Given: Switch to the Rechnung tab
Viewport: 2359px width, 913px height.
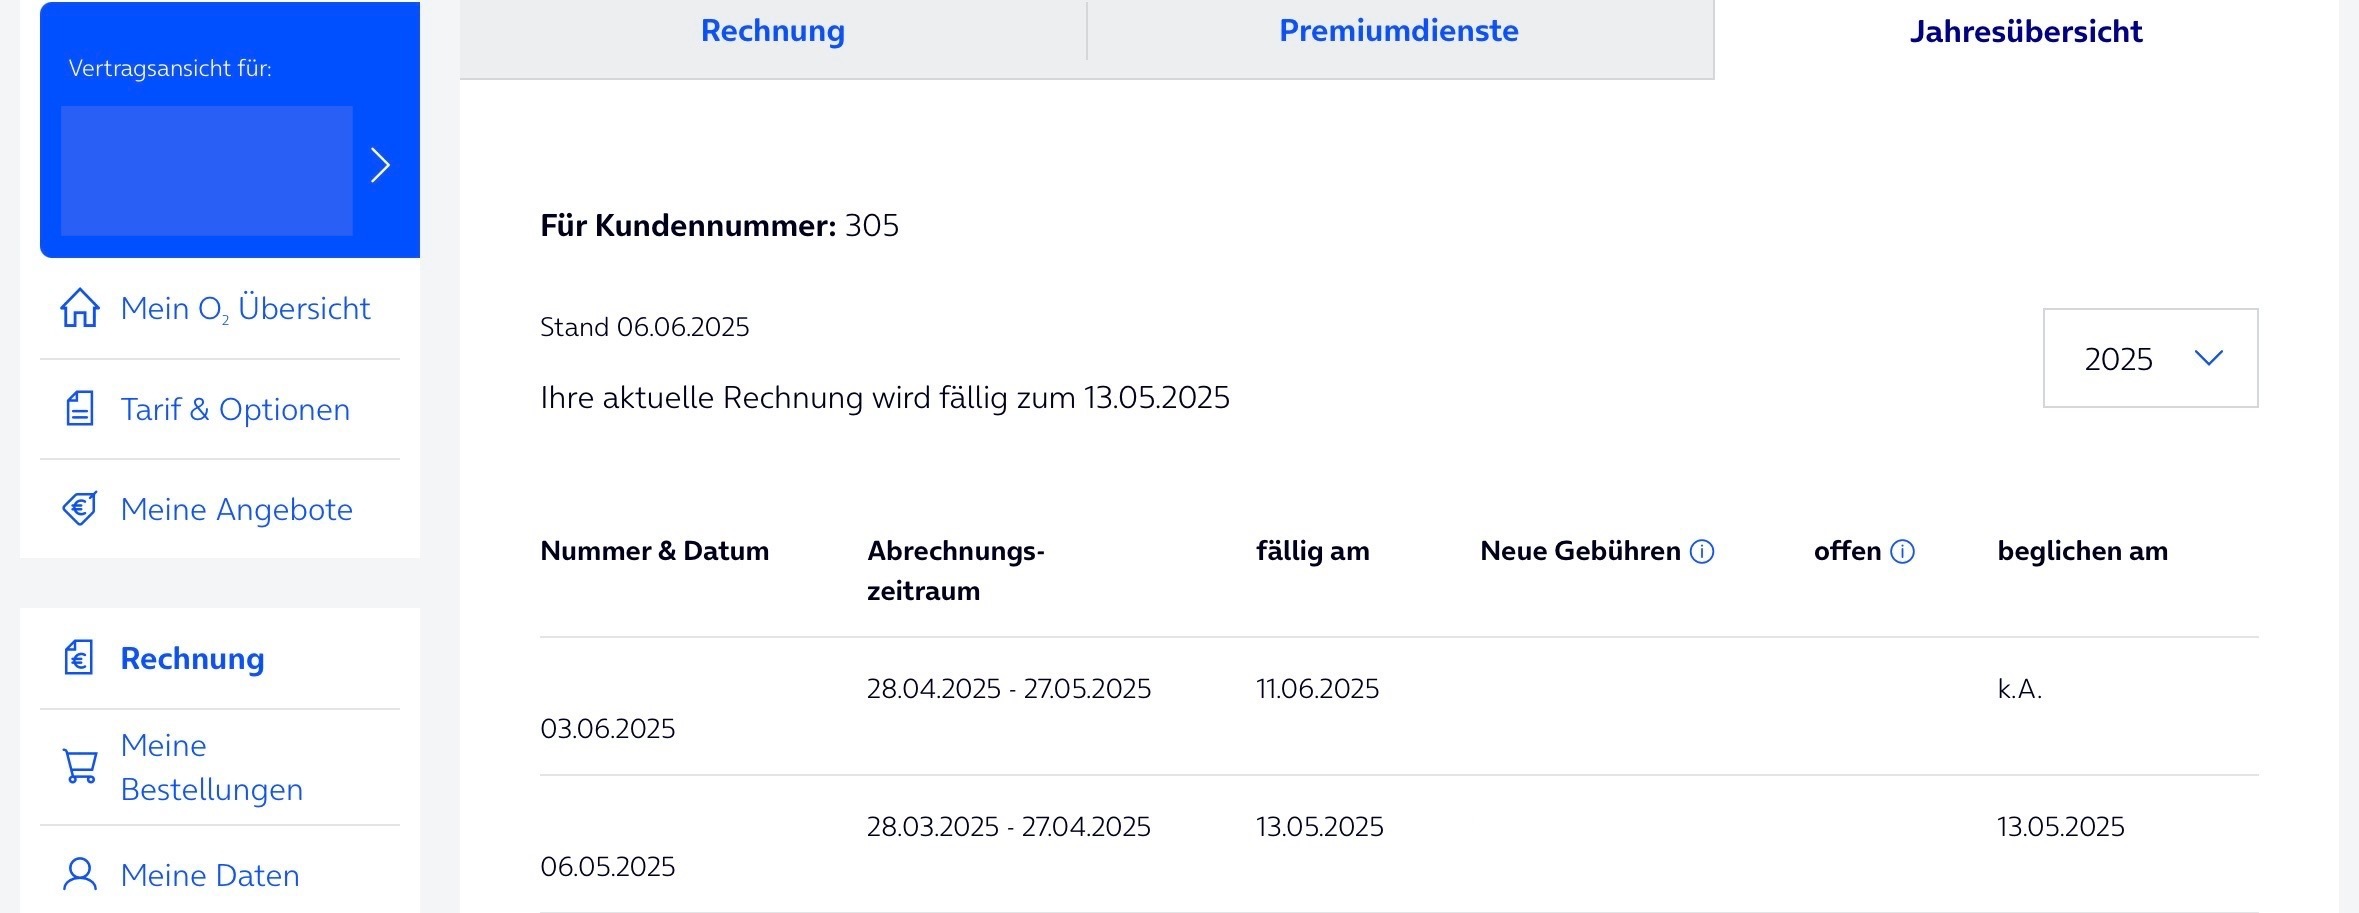Looking at the screenshot, I should click(773, 31).
